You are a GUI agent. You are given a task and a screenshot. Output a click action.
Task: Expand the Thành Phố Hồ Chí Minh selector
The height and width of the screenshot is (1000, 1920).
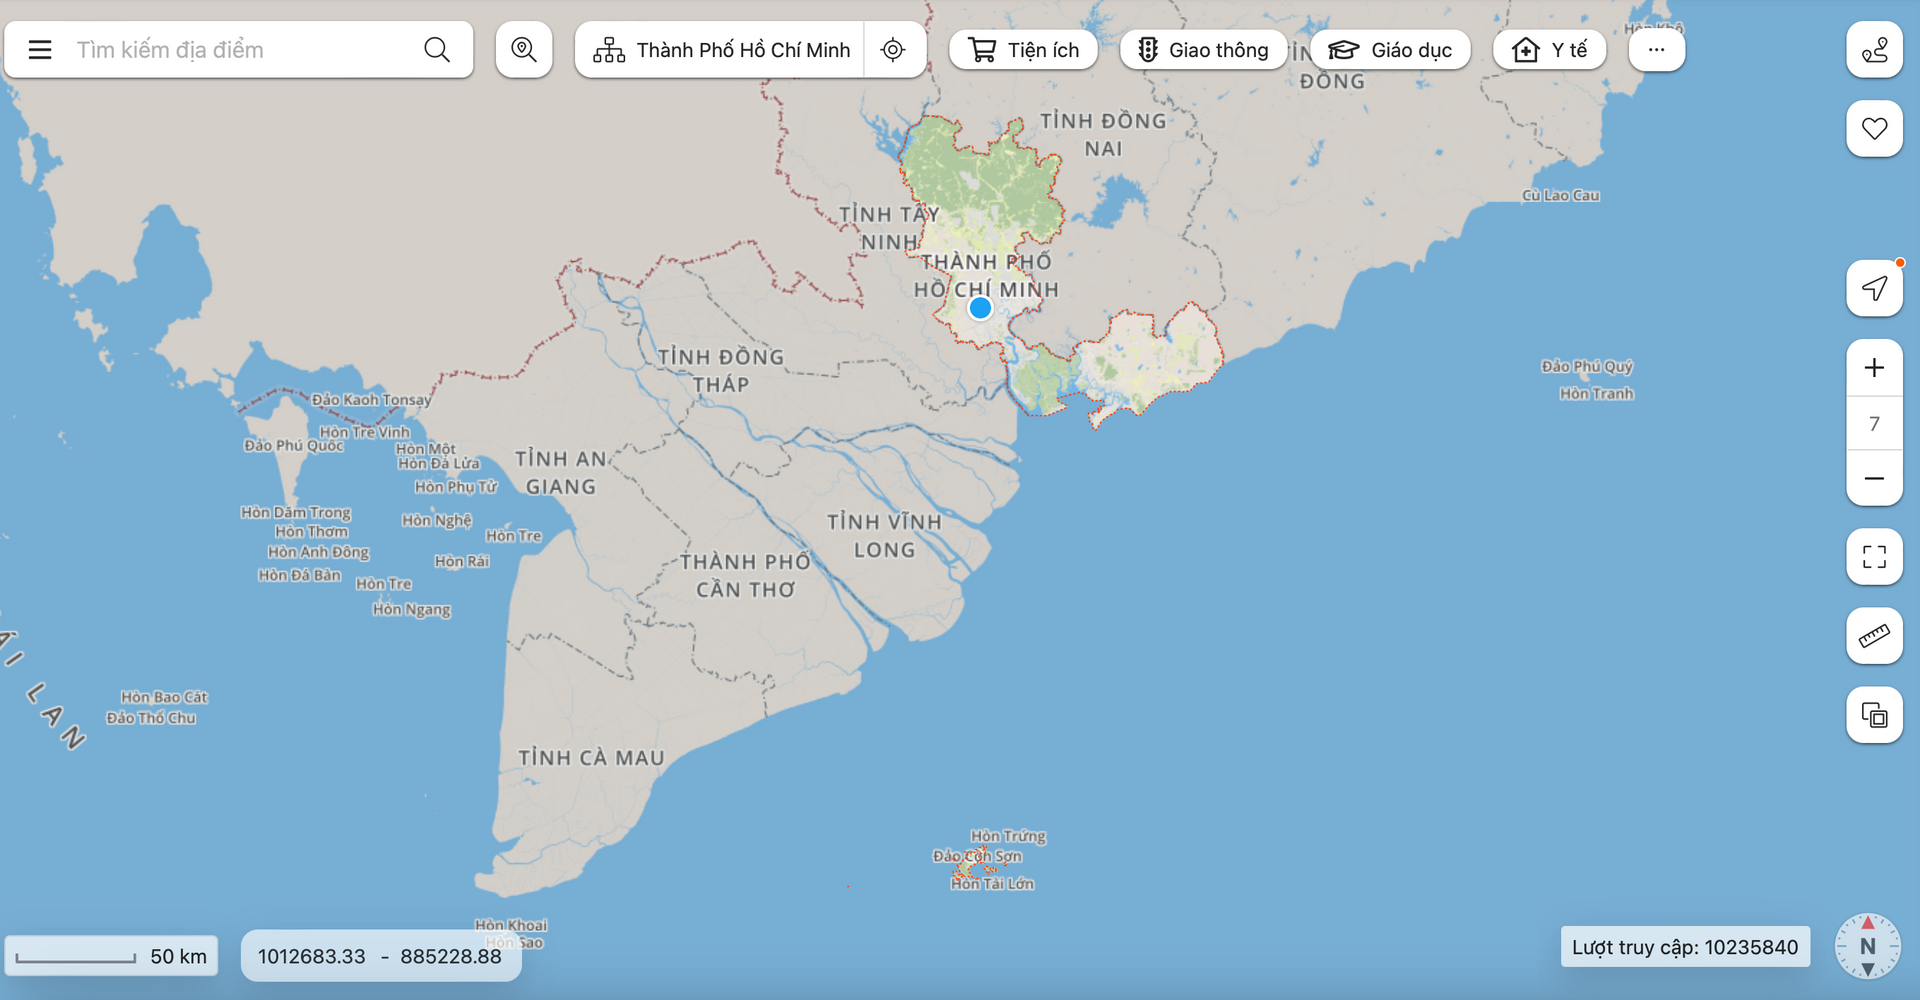click(722, 50)
